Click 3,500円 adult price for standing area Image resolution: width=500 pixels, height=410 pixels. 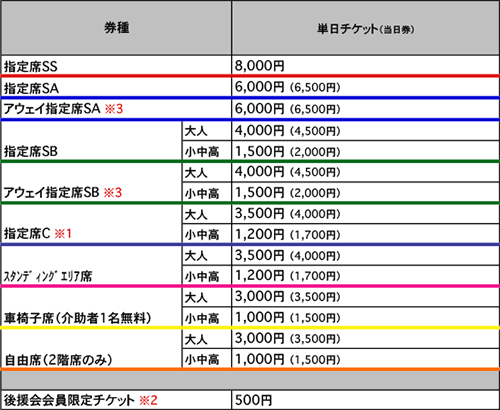pos(260,255)
